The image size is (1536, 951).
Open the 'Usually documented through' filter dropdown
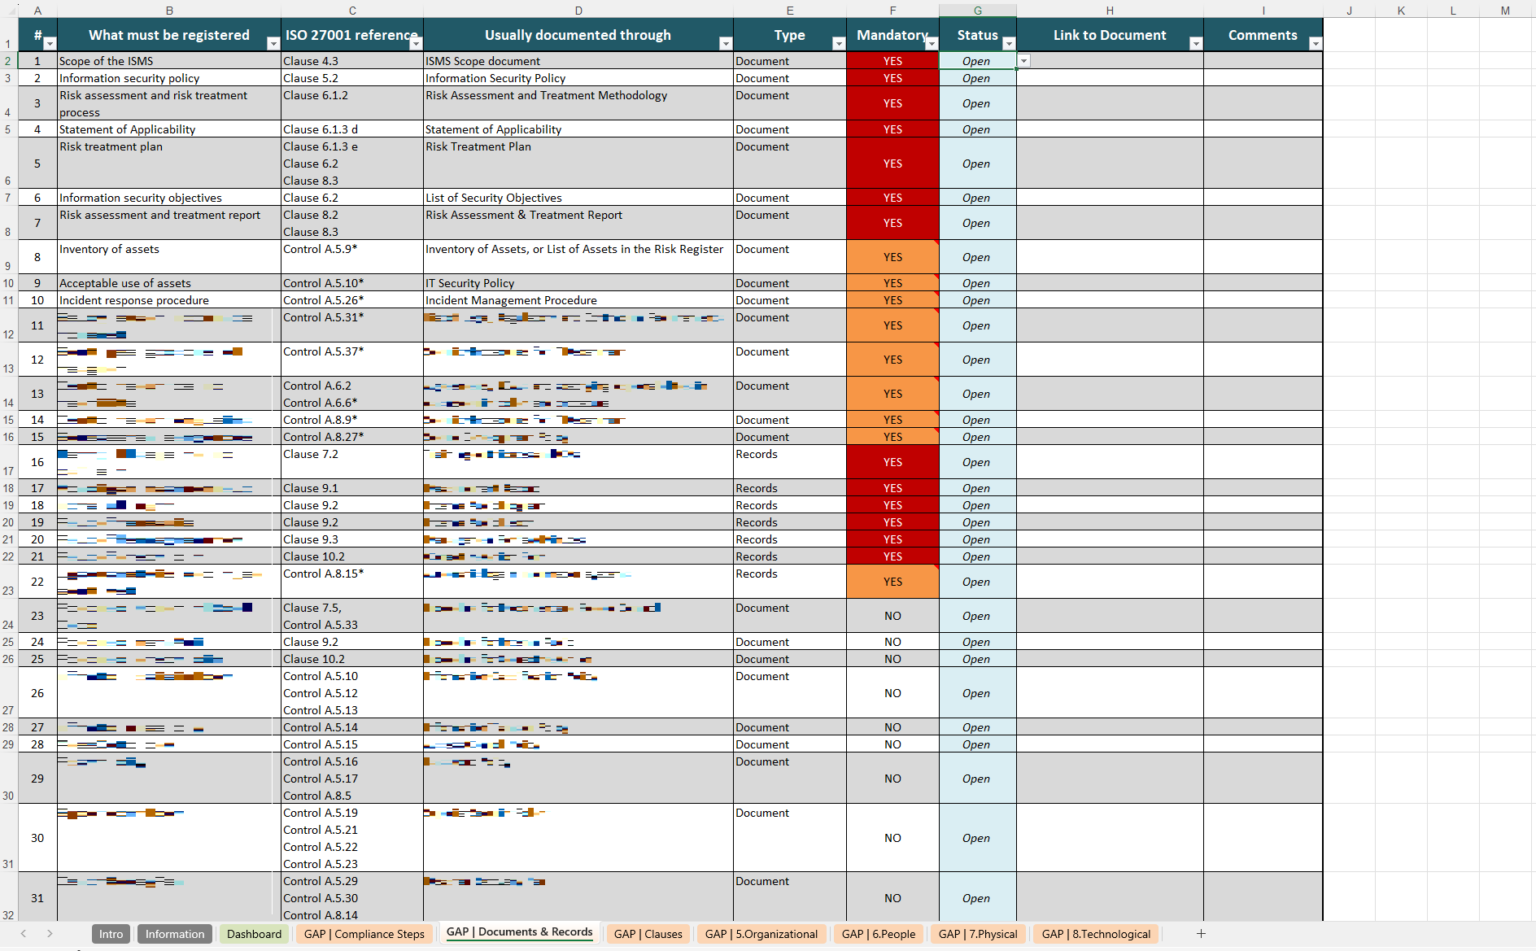726,44
